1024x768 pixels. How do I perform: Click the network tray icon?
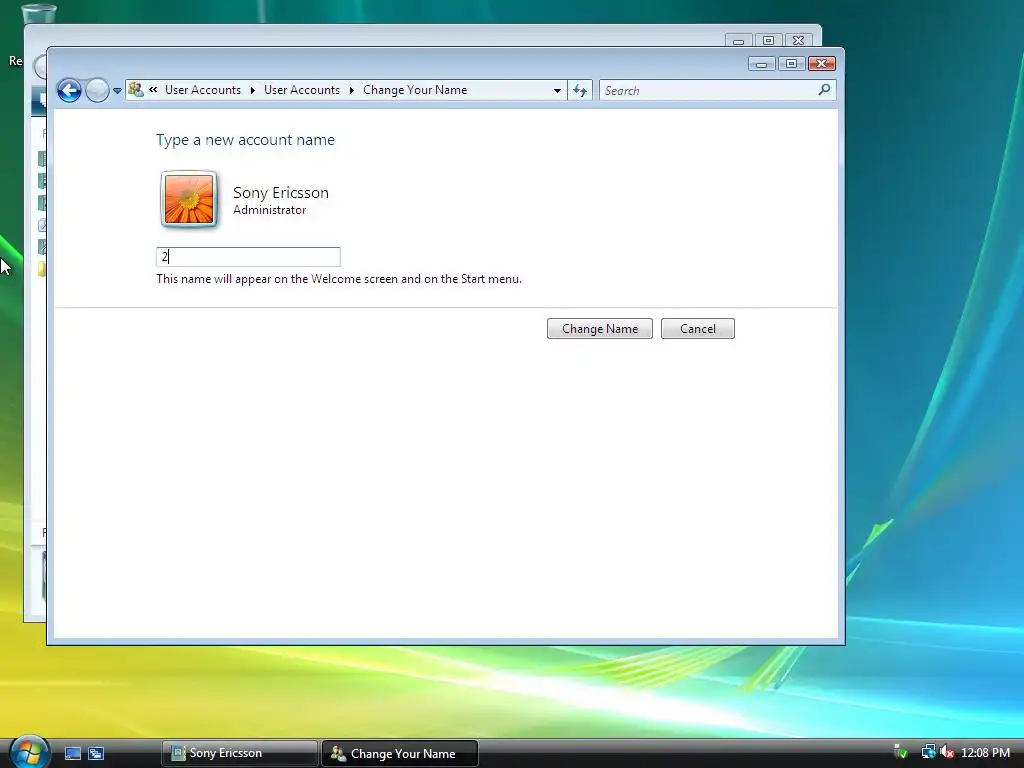coord(928,752)
